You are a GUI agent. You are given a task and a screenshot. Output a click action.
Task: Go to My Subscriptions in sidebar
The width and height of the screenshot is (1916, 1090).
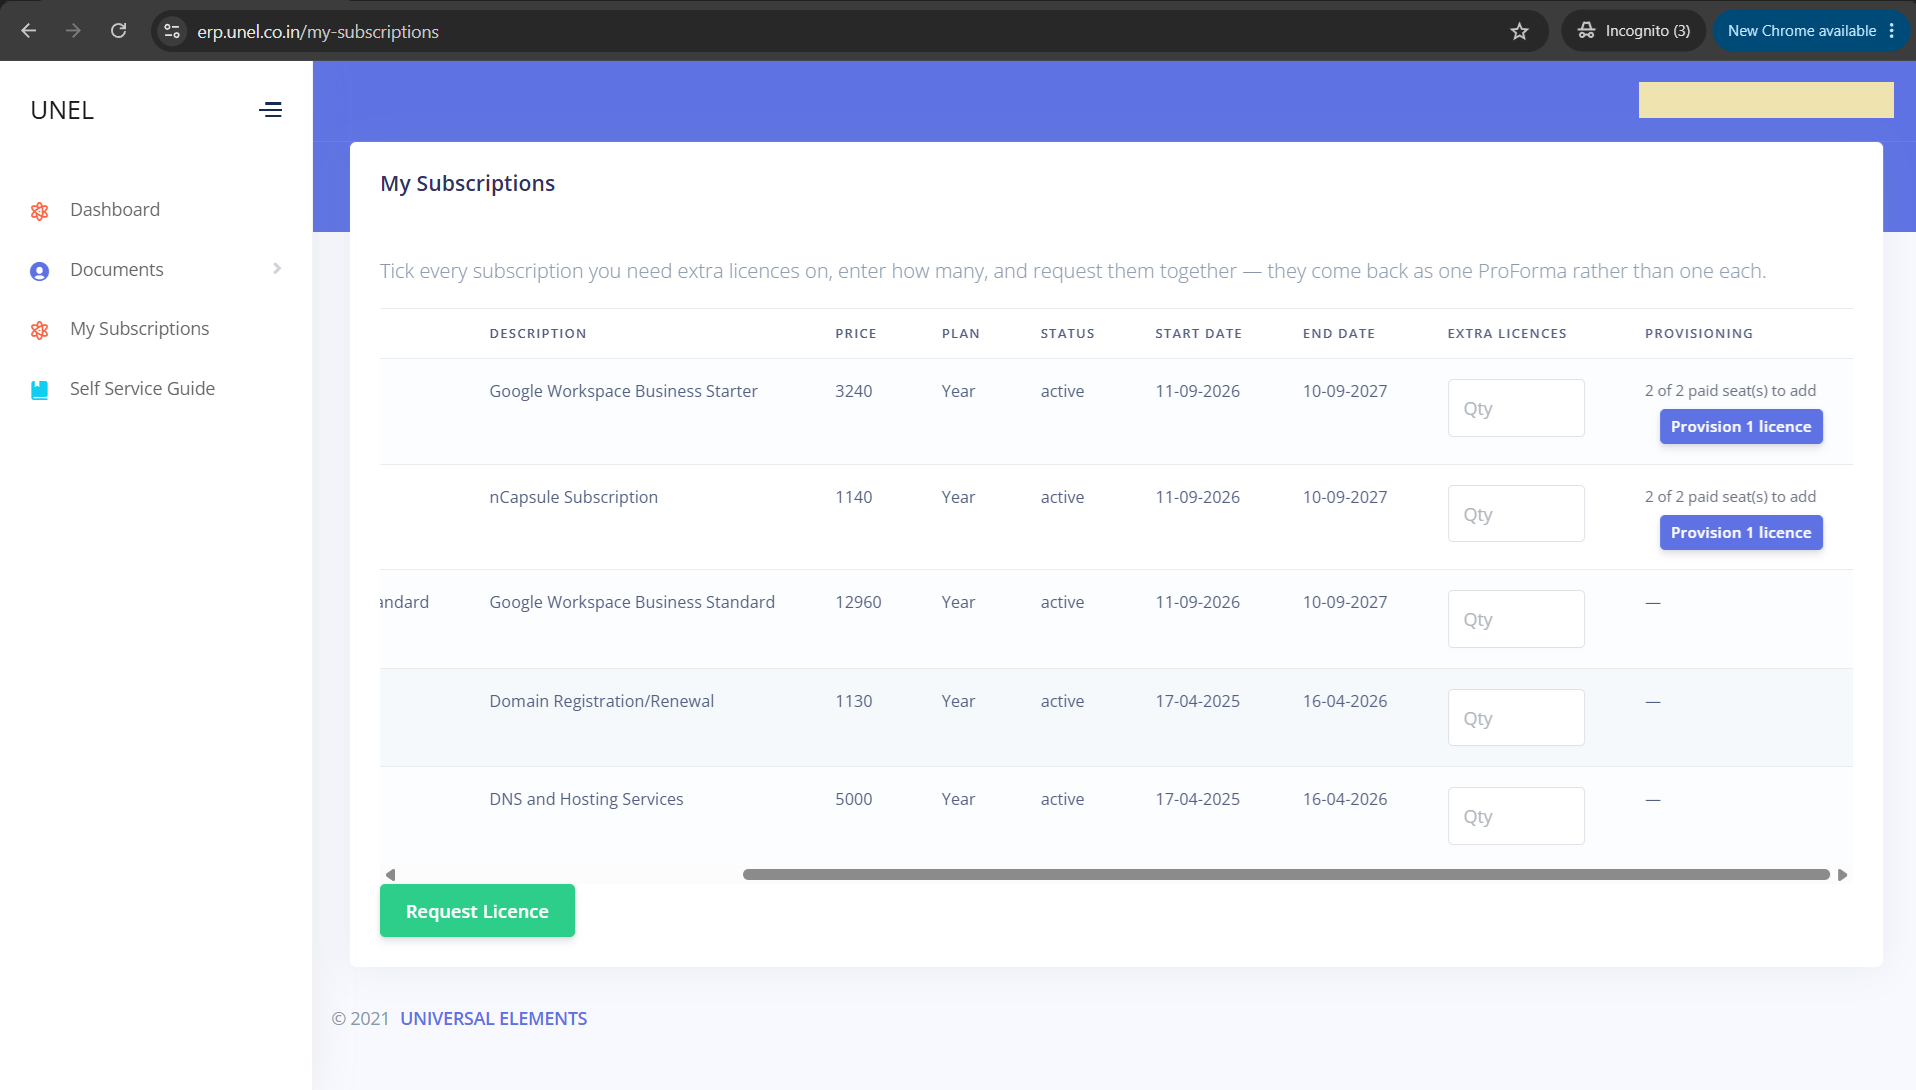[x=139, y=329]
